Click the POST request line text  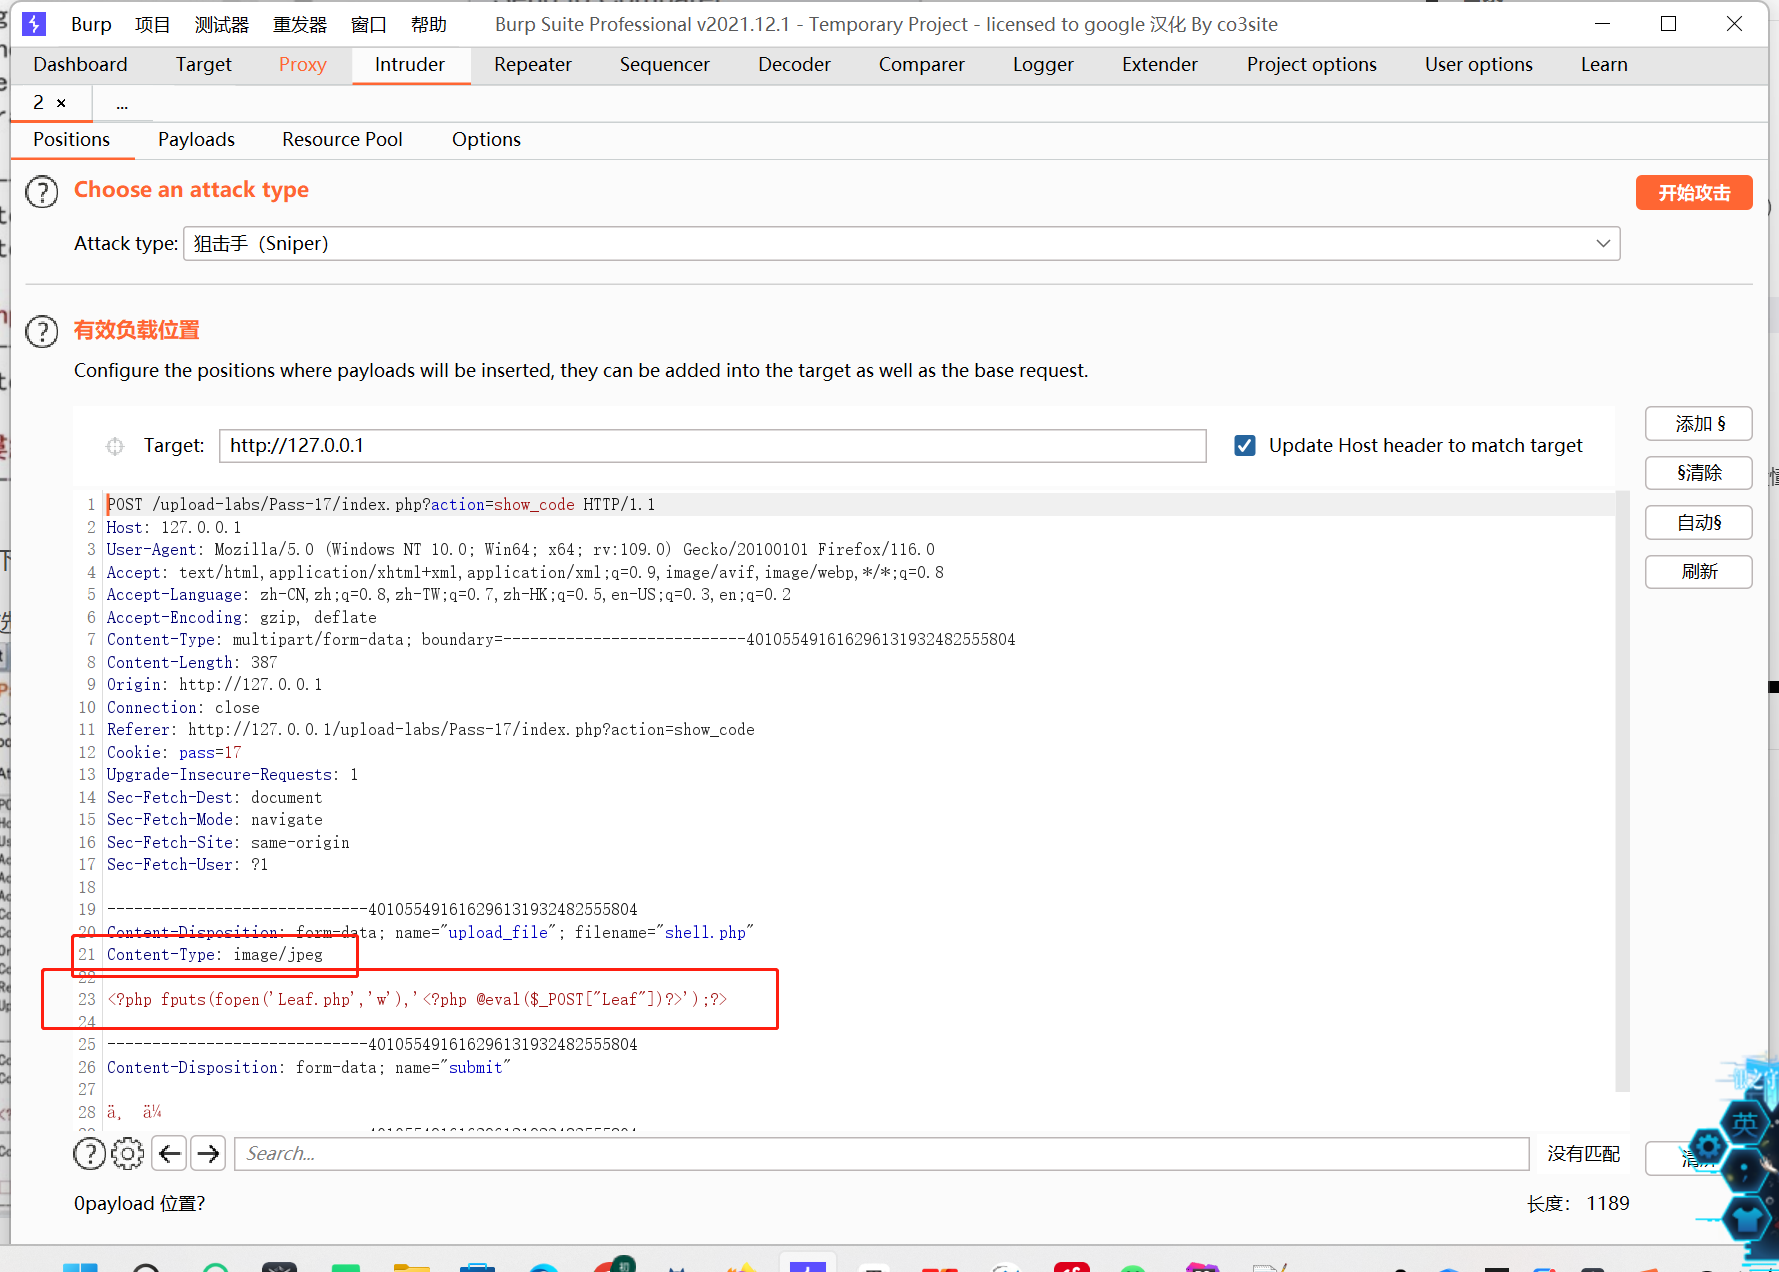pos(381,505)
